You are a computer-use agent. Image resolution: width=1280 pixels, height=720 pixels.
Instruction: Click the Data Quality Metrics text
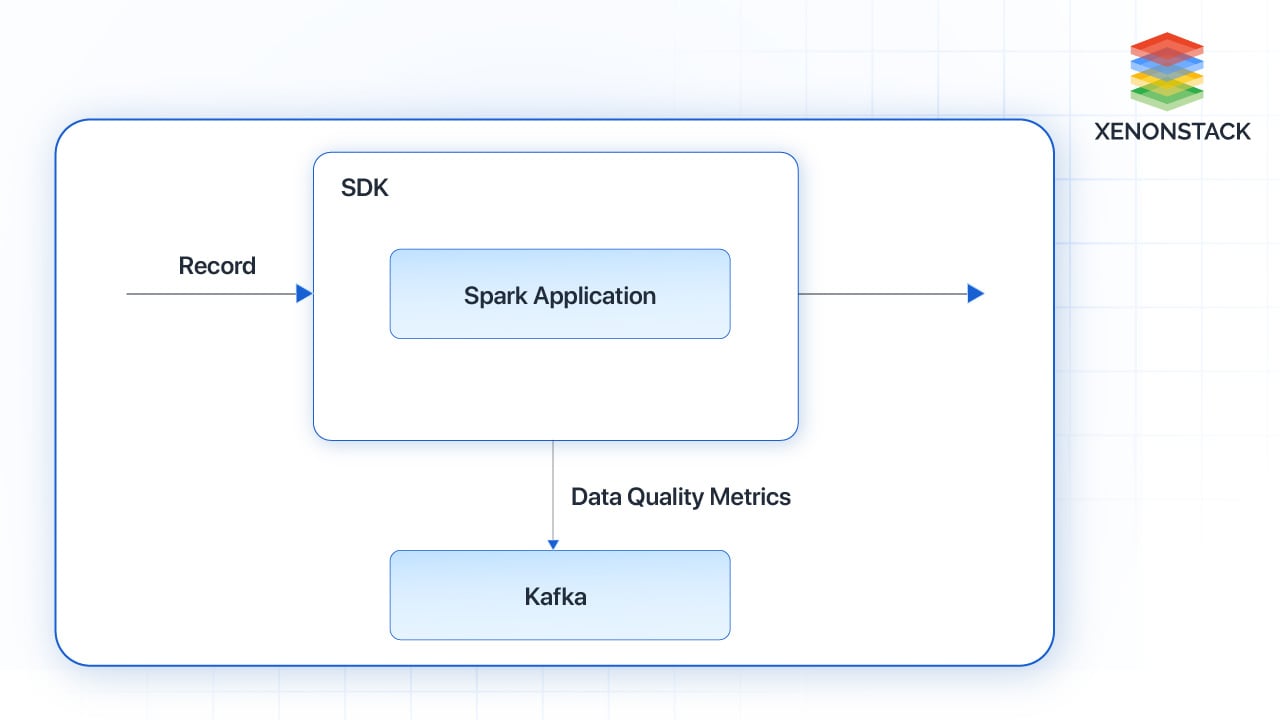click(681, 496)
